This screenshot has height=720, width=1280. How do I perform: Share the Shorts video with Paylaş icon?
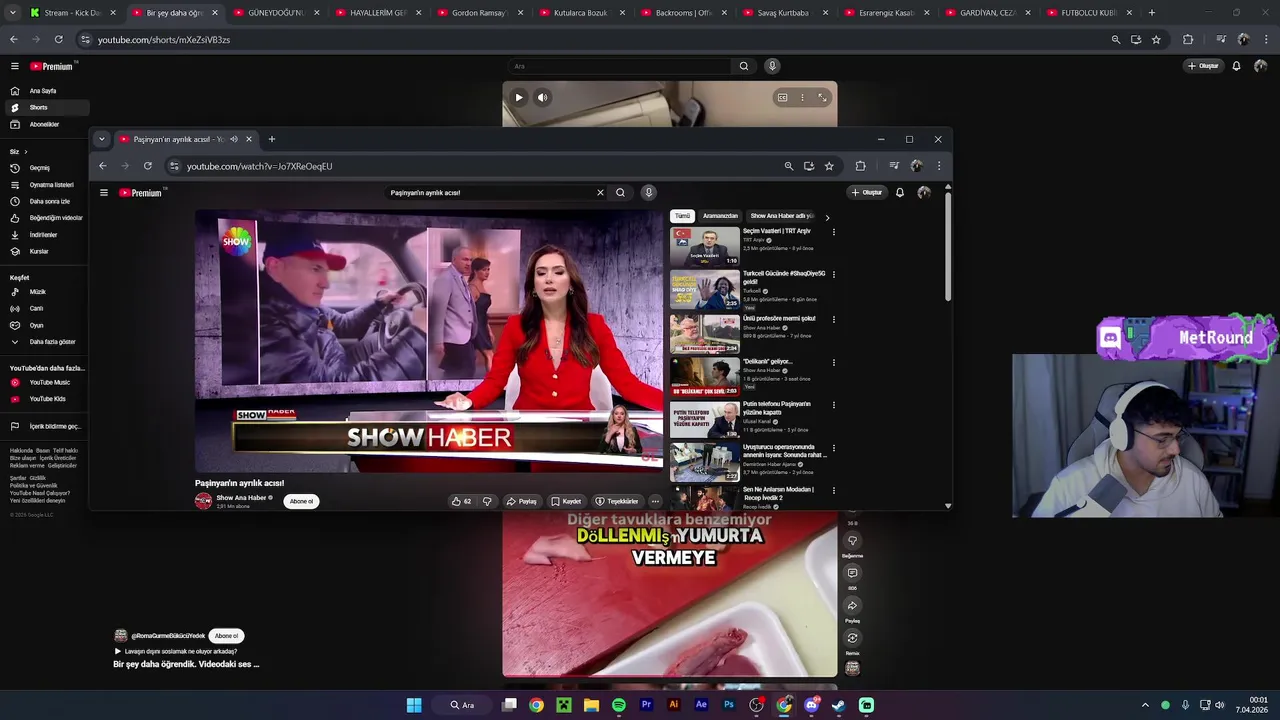click(852, 606)
